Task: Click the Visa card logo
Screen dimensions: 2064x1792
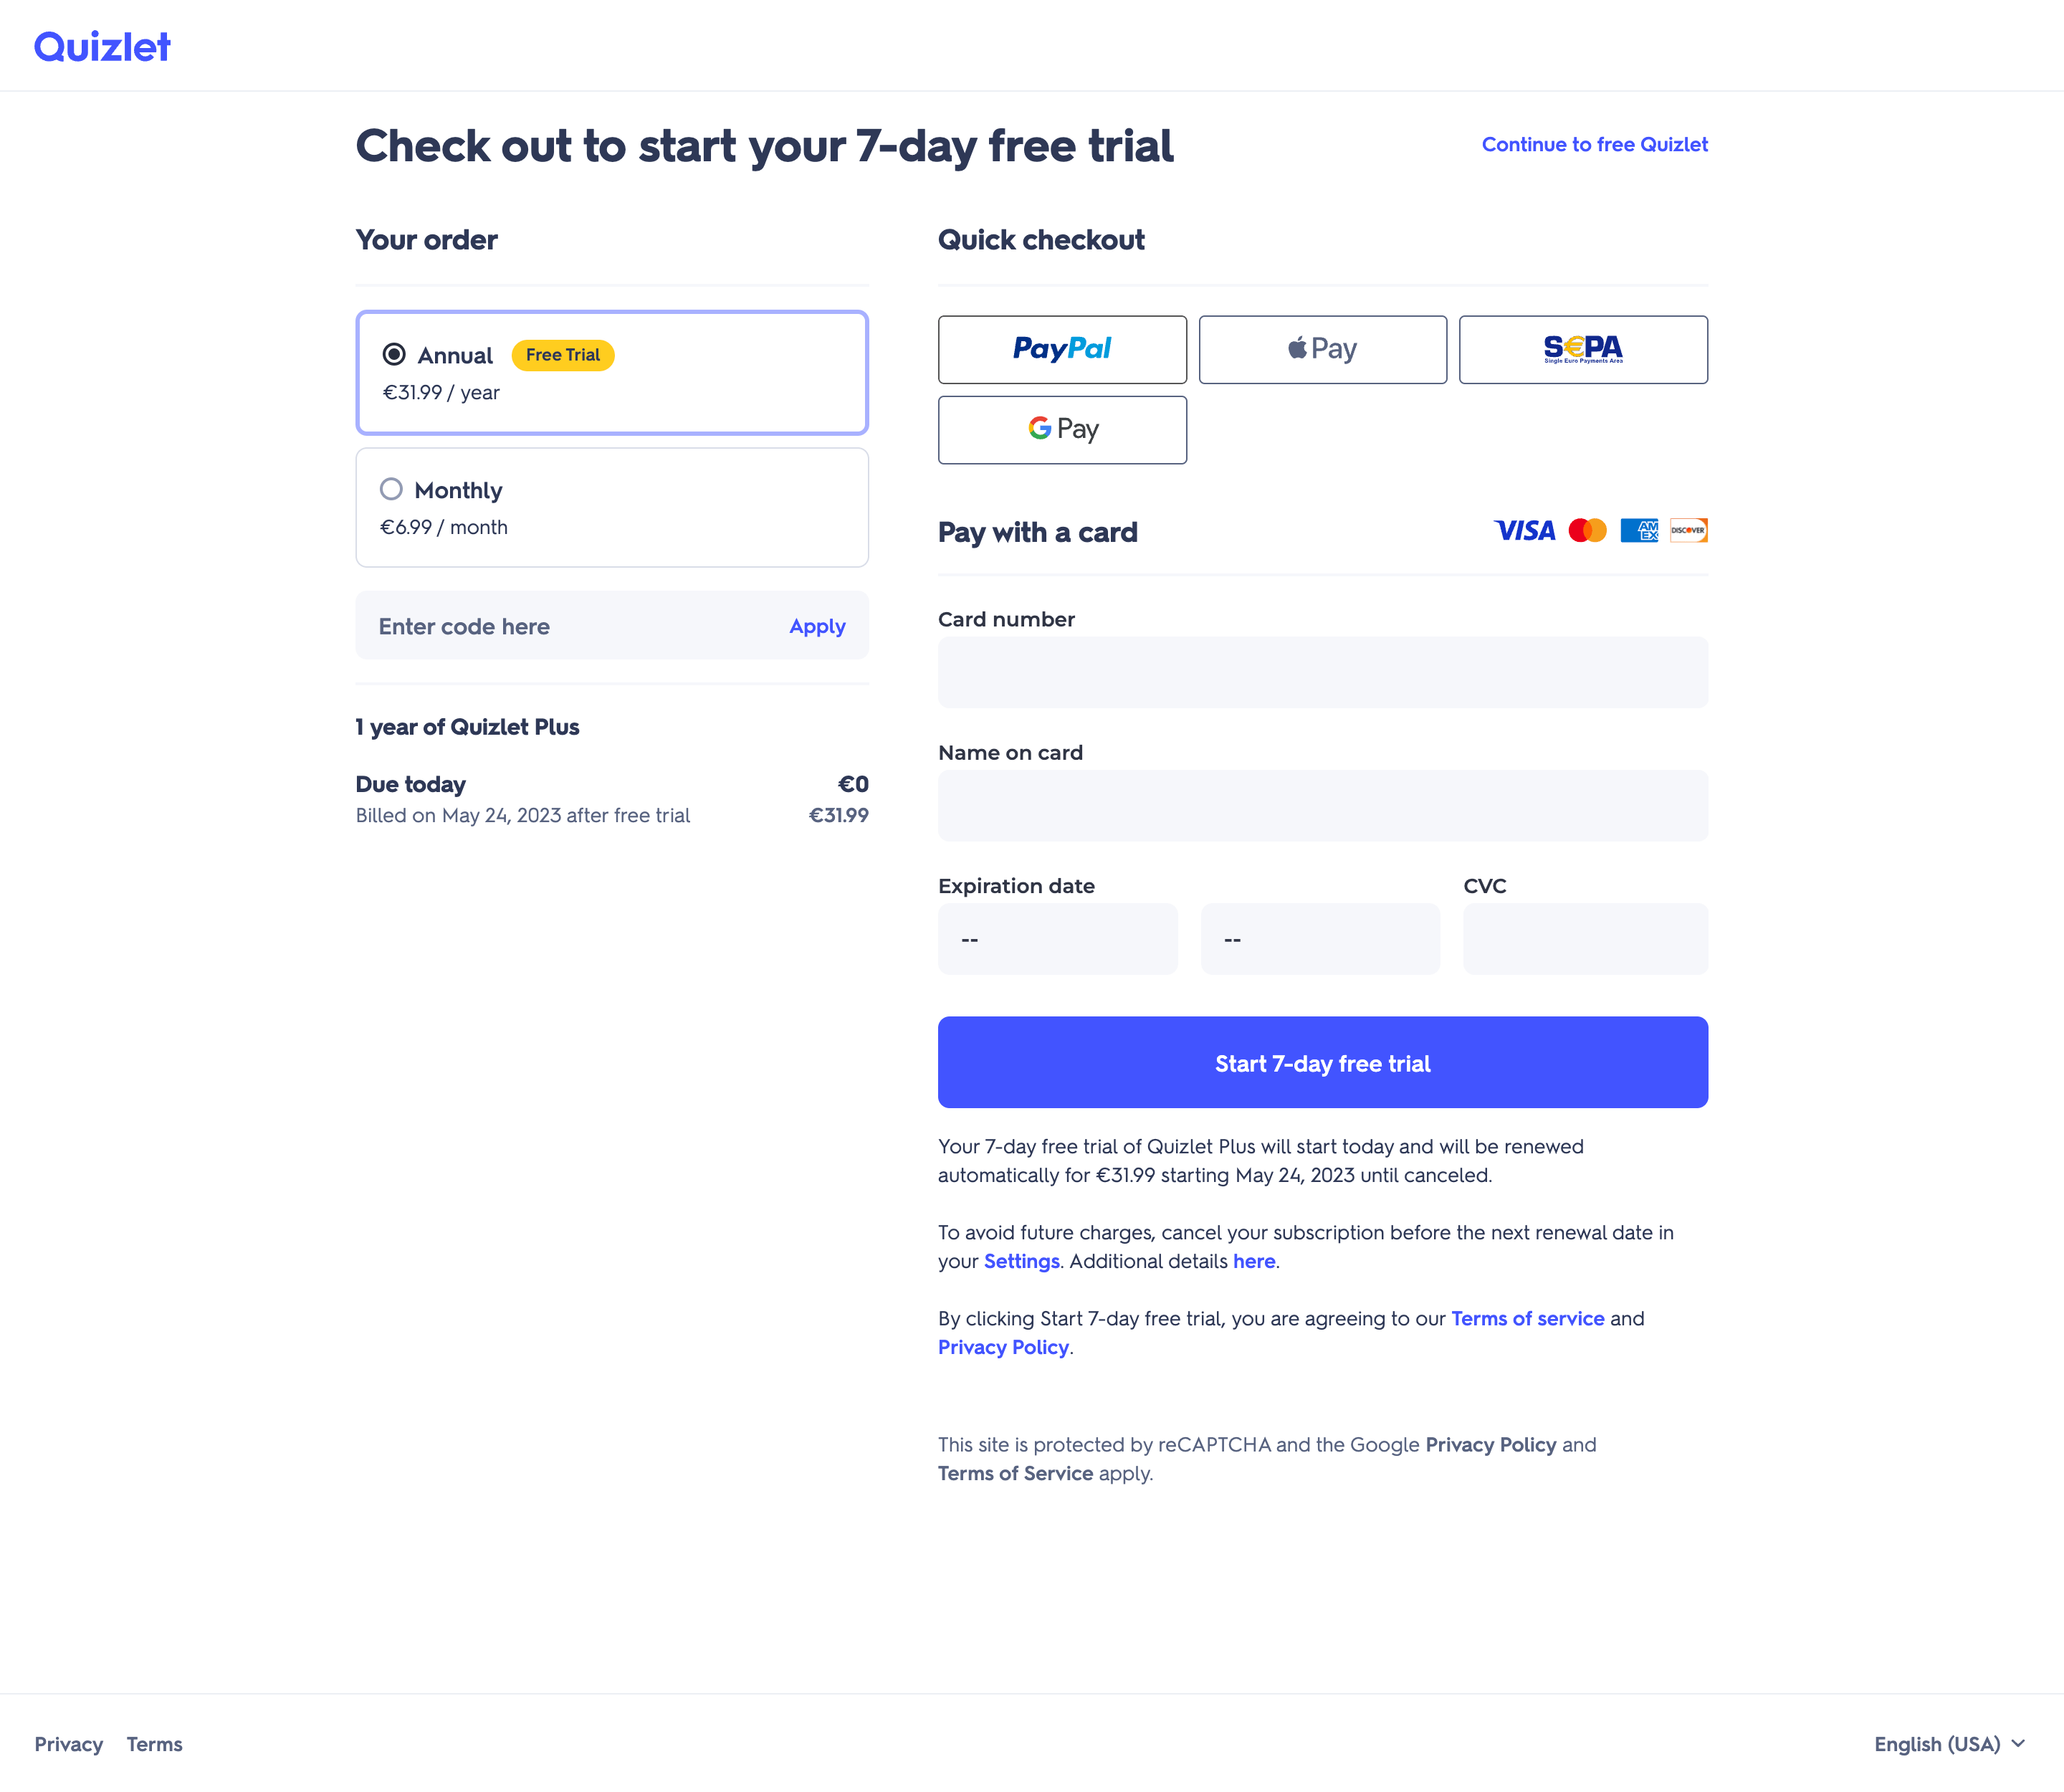Action: 1524,530
